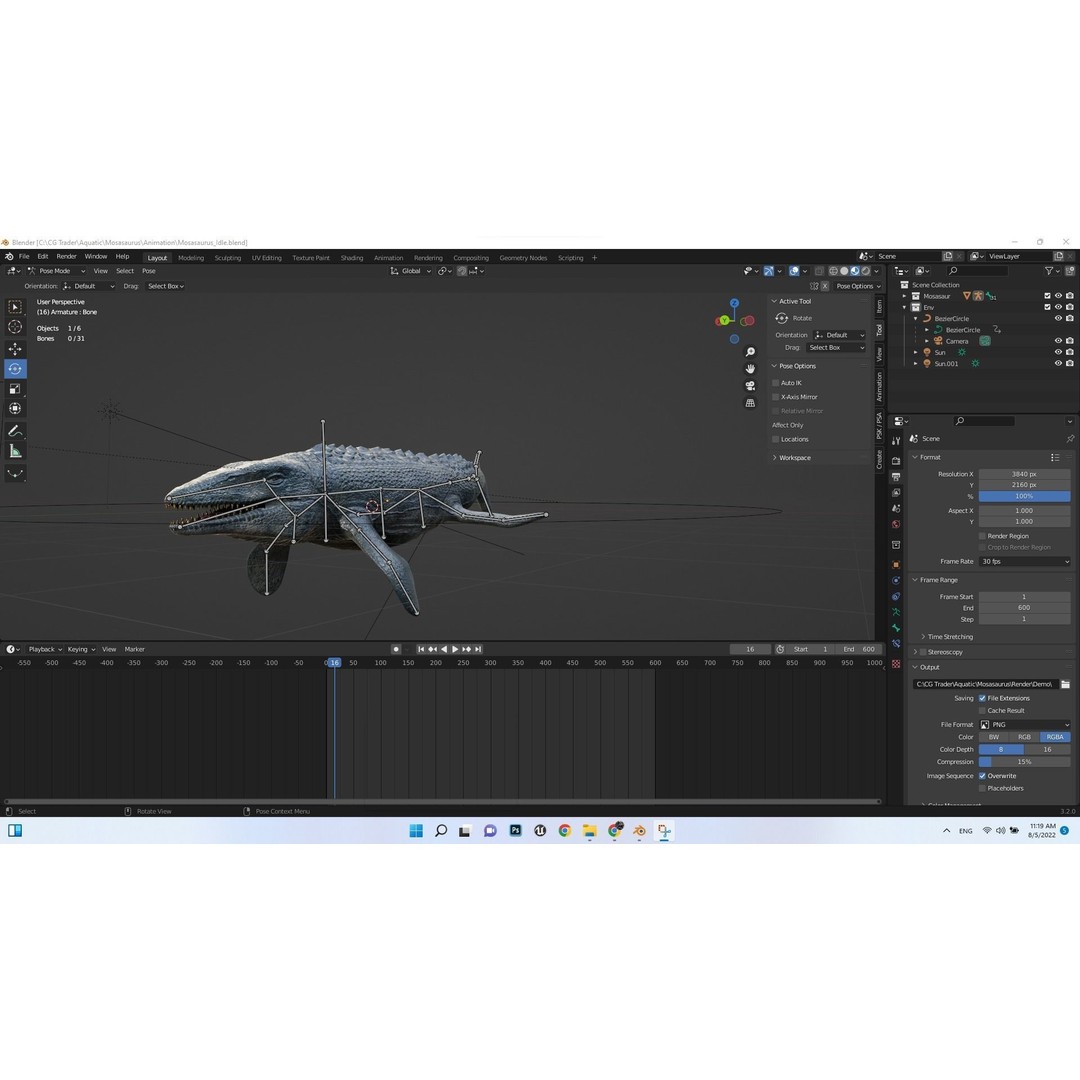Hide Sun.001 in viewport

tap(1058, 364)
